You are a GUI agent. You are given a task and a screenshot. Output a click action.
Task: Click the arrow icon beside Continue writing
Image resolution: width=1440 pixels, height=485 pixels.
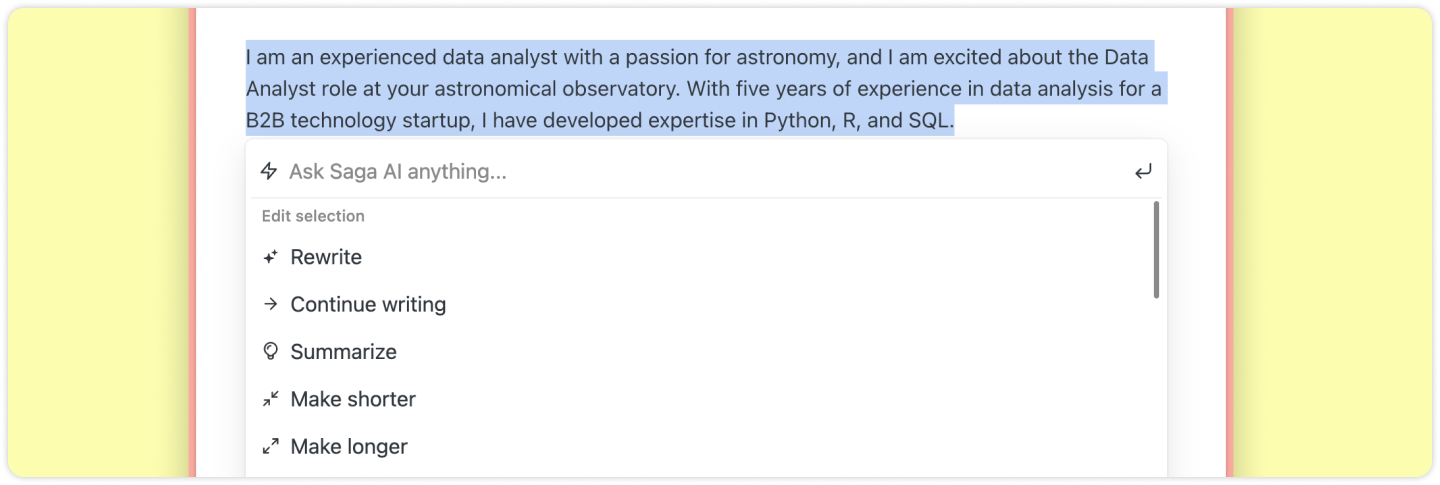pyautogui.click(x=269, y=304)
